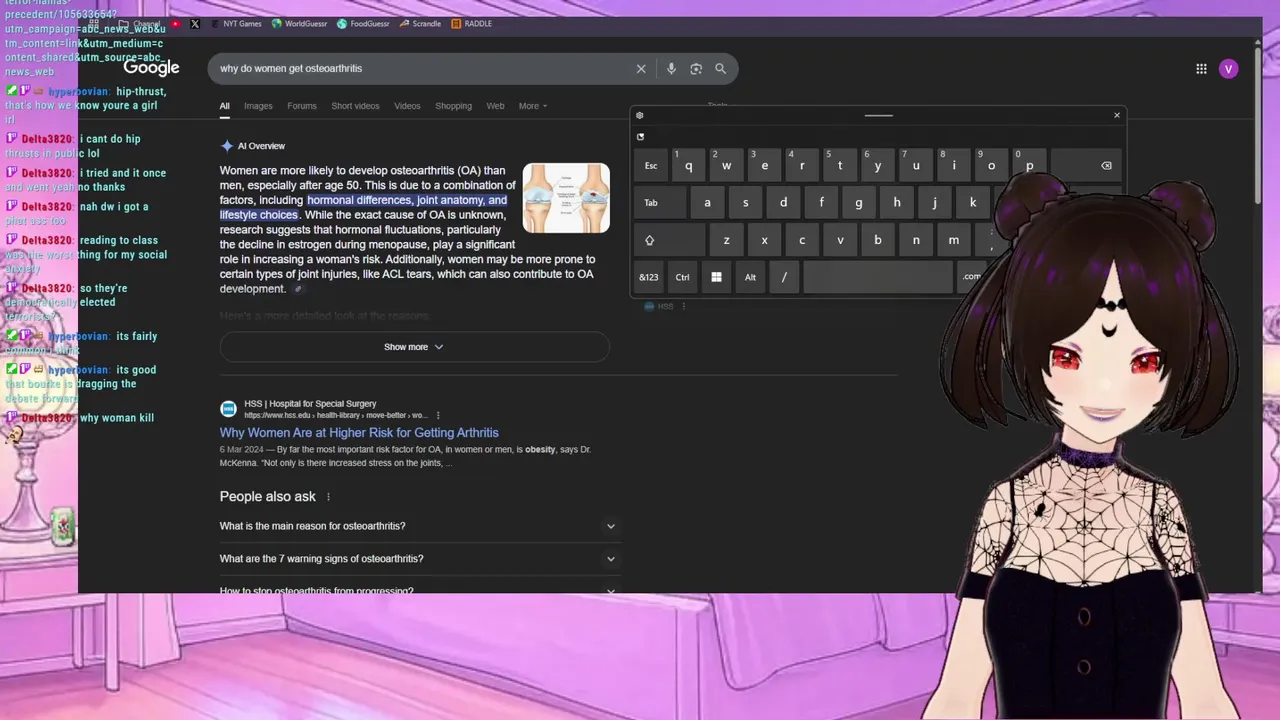Viewport: 1280px width, 720px height.
Task: Close the touch keyboard panel
Action: [x=1117, y=115]
